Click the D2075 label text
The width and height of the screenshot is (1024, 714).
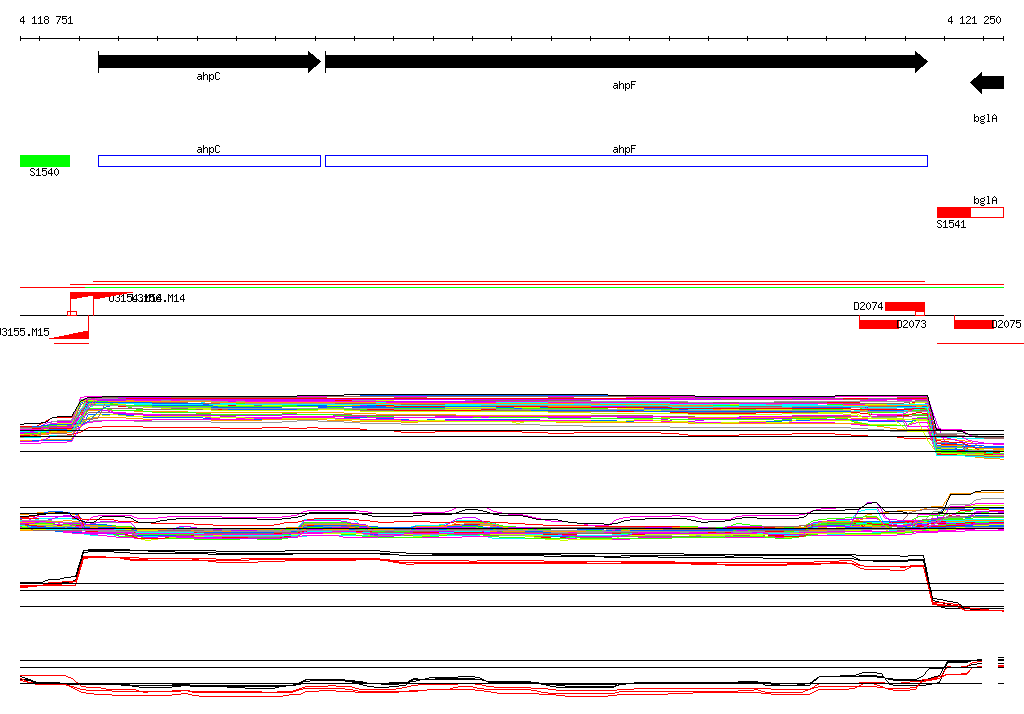(1007, 324)
